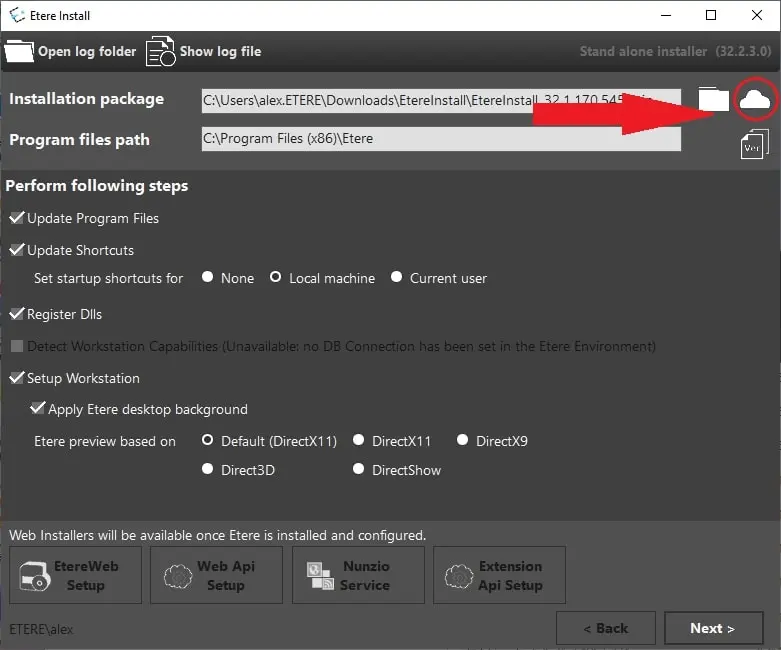
Task: Launch EtereWeb Setup installer
Action: pos(75,575)
